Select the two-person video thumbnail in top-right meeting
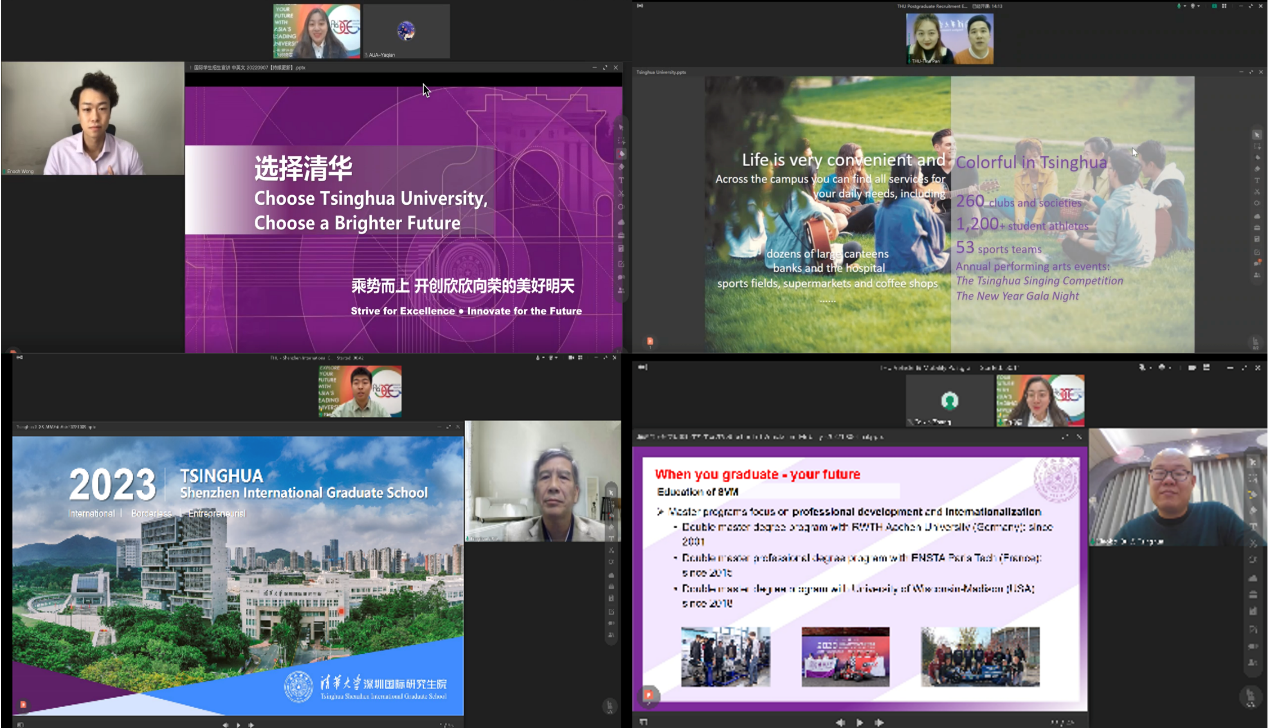The height and width of the screenshot is (728, 1268). coord(949,38)
